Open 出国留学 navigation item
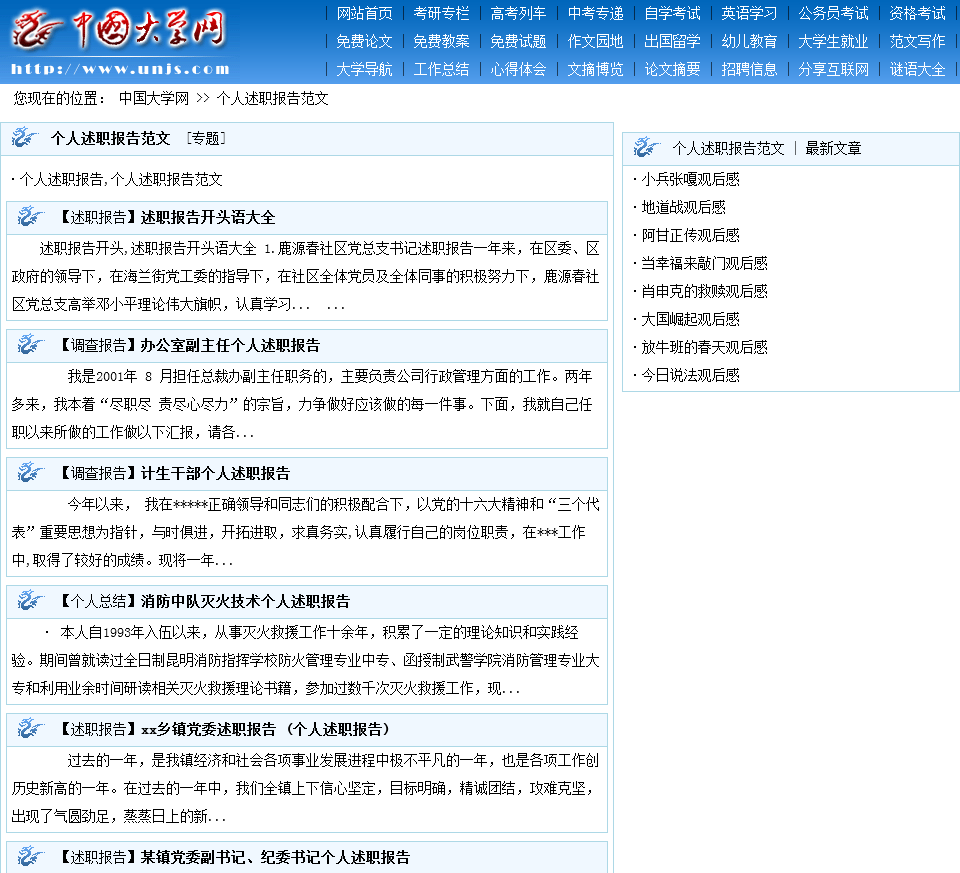This screenshot has width=960, height=873. click(x=672, y=41)
